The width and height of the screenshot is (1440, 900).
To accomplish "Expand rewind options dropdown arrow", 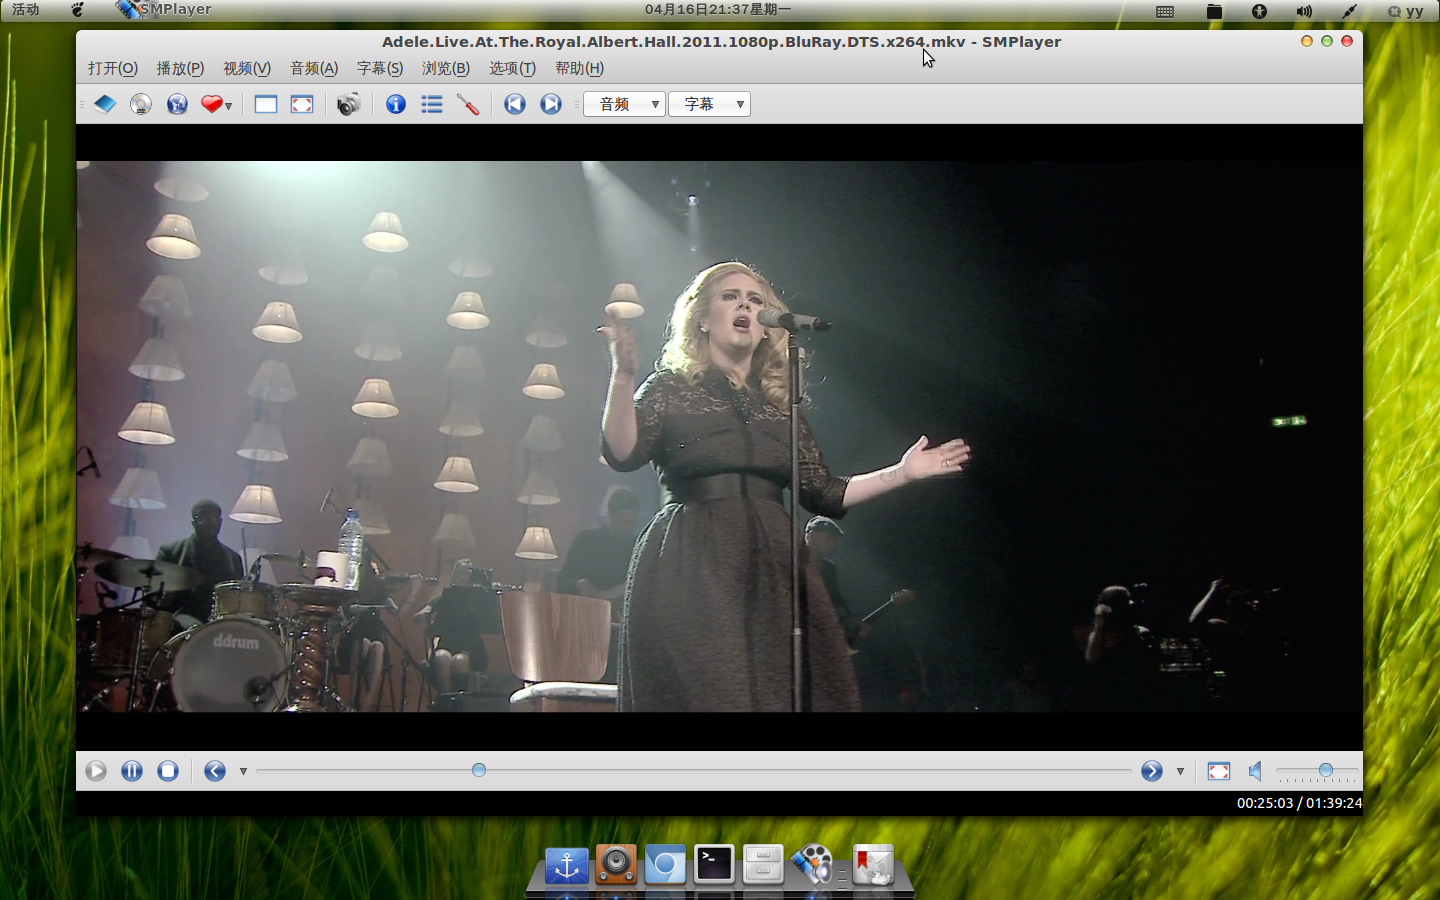I will (x=243, y=771).
